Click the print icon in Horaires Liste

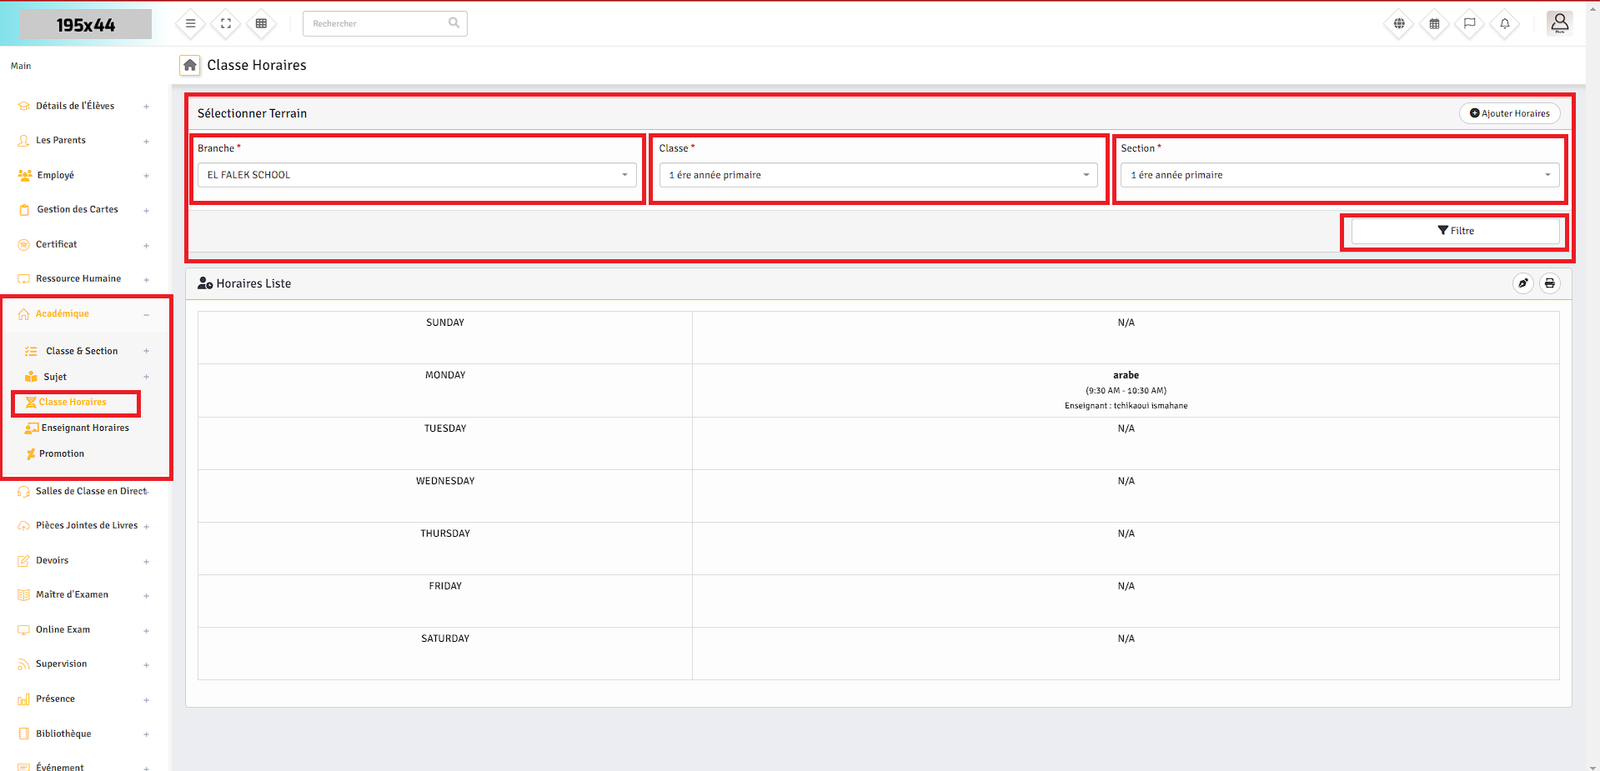(x=1549, y=283)
